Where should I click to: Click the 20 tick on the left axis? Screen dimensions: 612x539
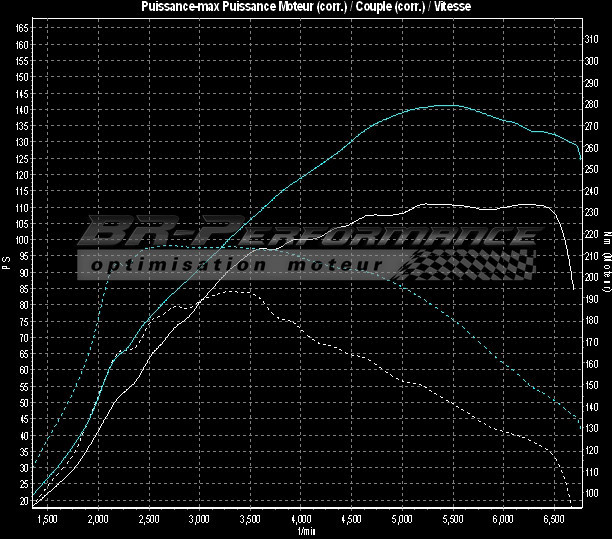22,500
